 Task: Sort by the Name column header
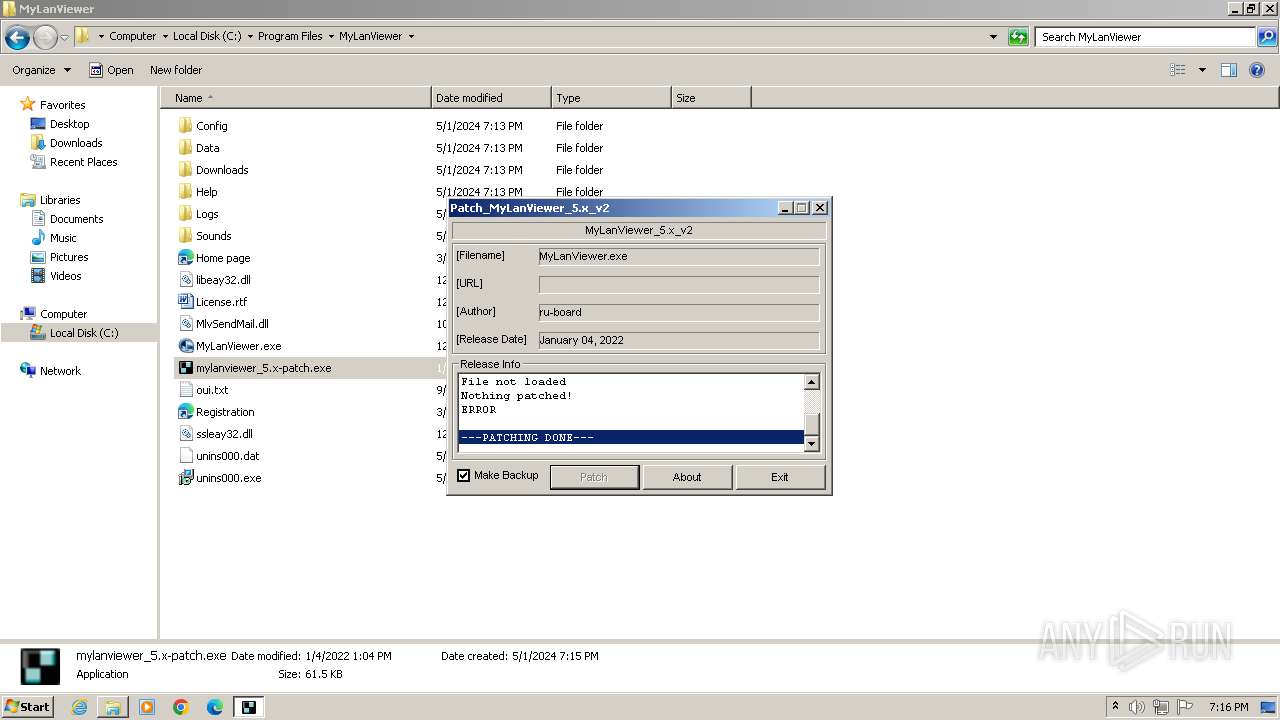tap(296, 98)
